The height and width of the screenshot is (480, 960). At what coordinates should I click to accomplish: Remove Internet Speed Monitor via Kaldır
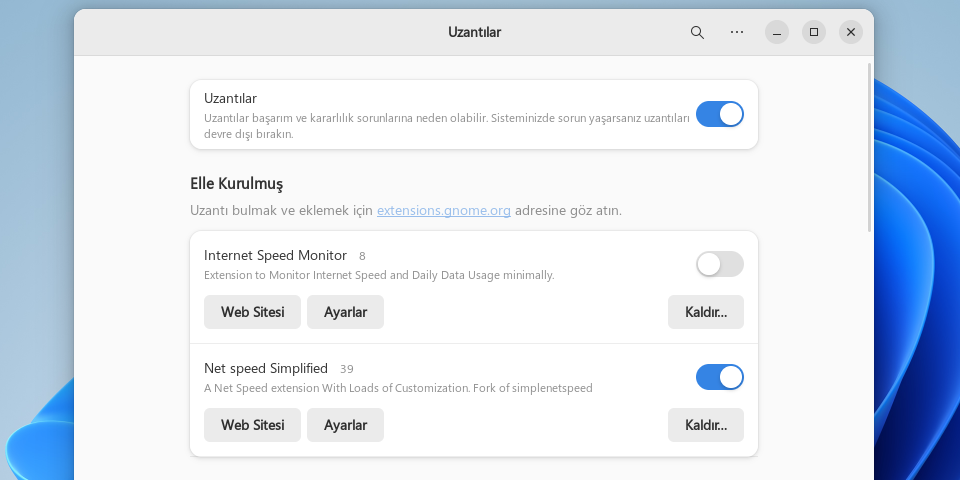(x=706, y=312)
